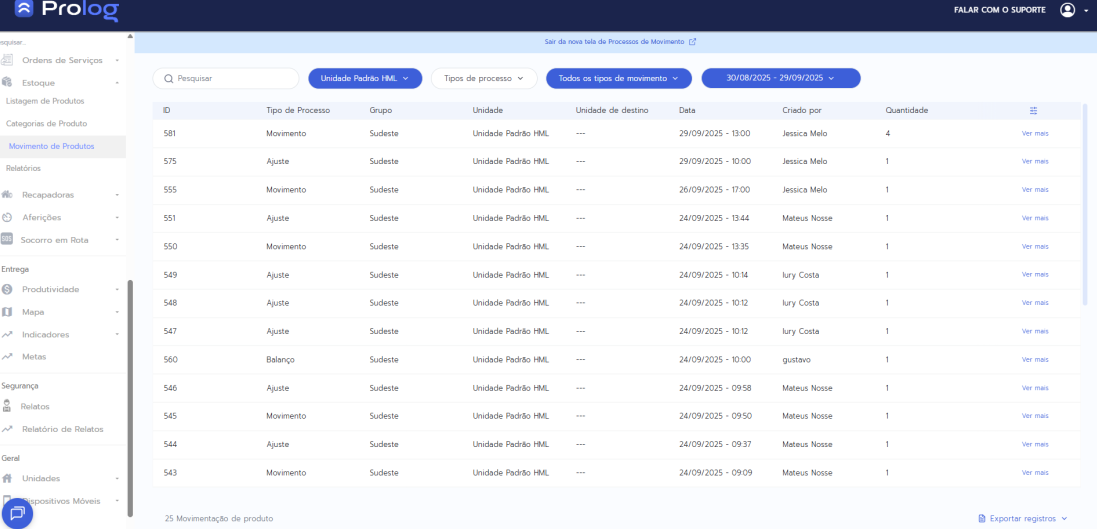Click Falar com o Suporte link
1097x529 pixels.
(x=999, y=10)
